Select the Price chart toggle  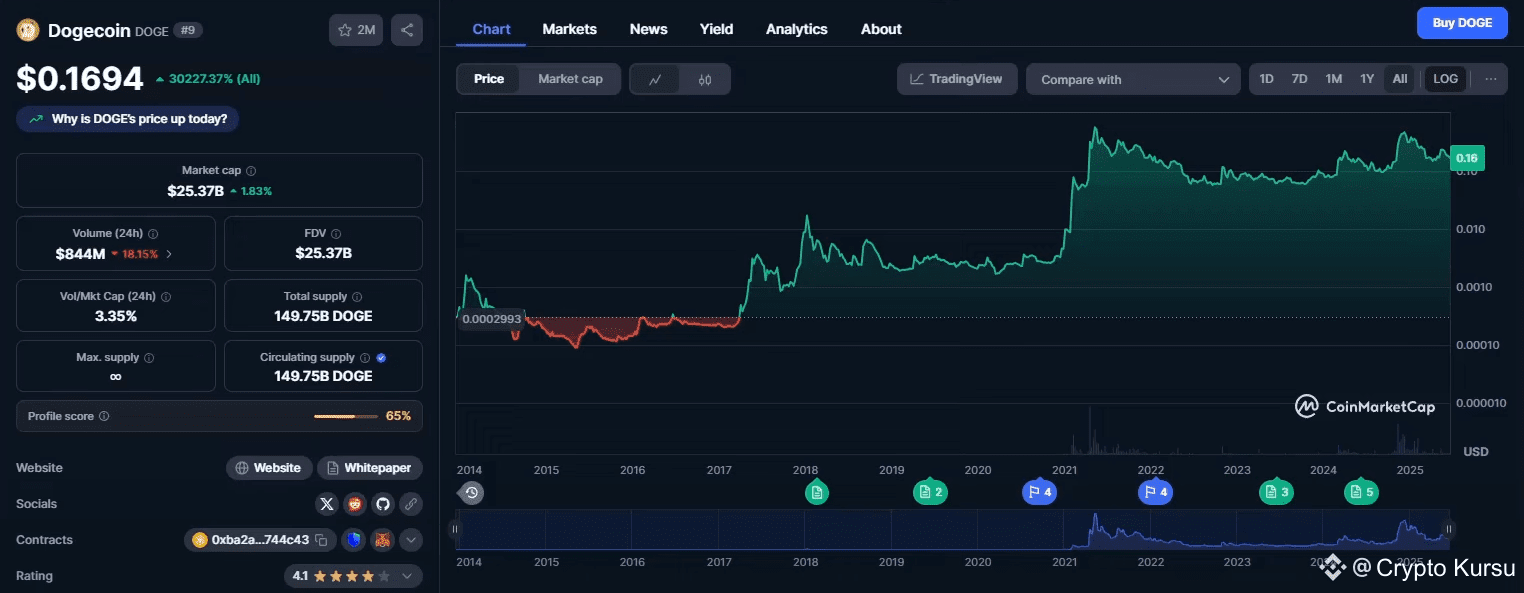coord(489,79)
